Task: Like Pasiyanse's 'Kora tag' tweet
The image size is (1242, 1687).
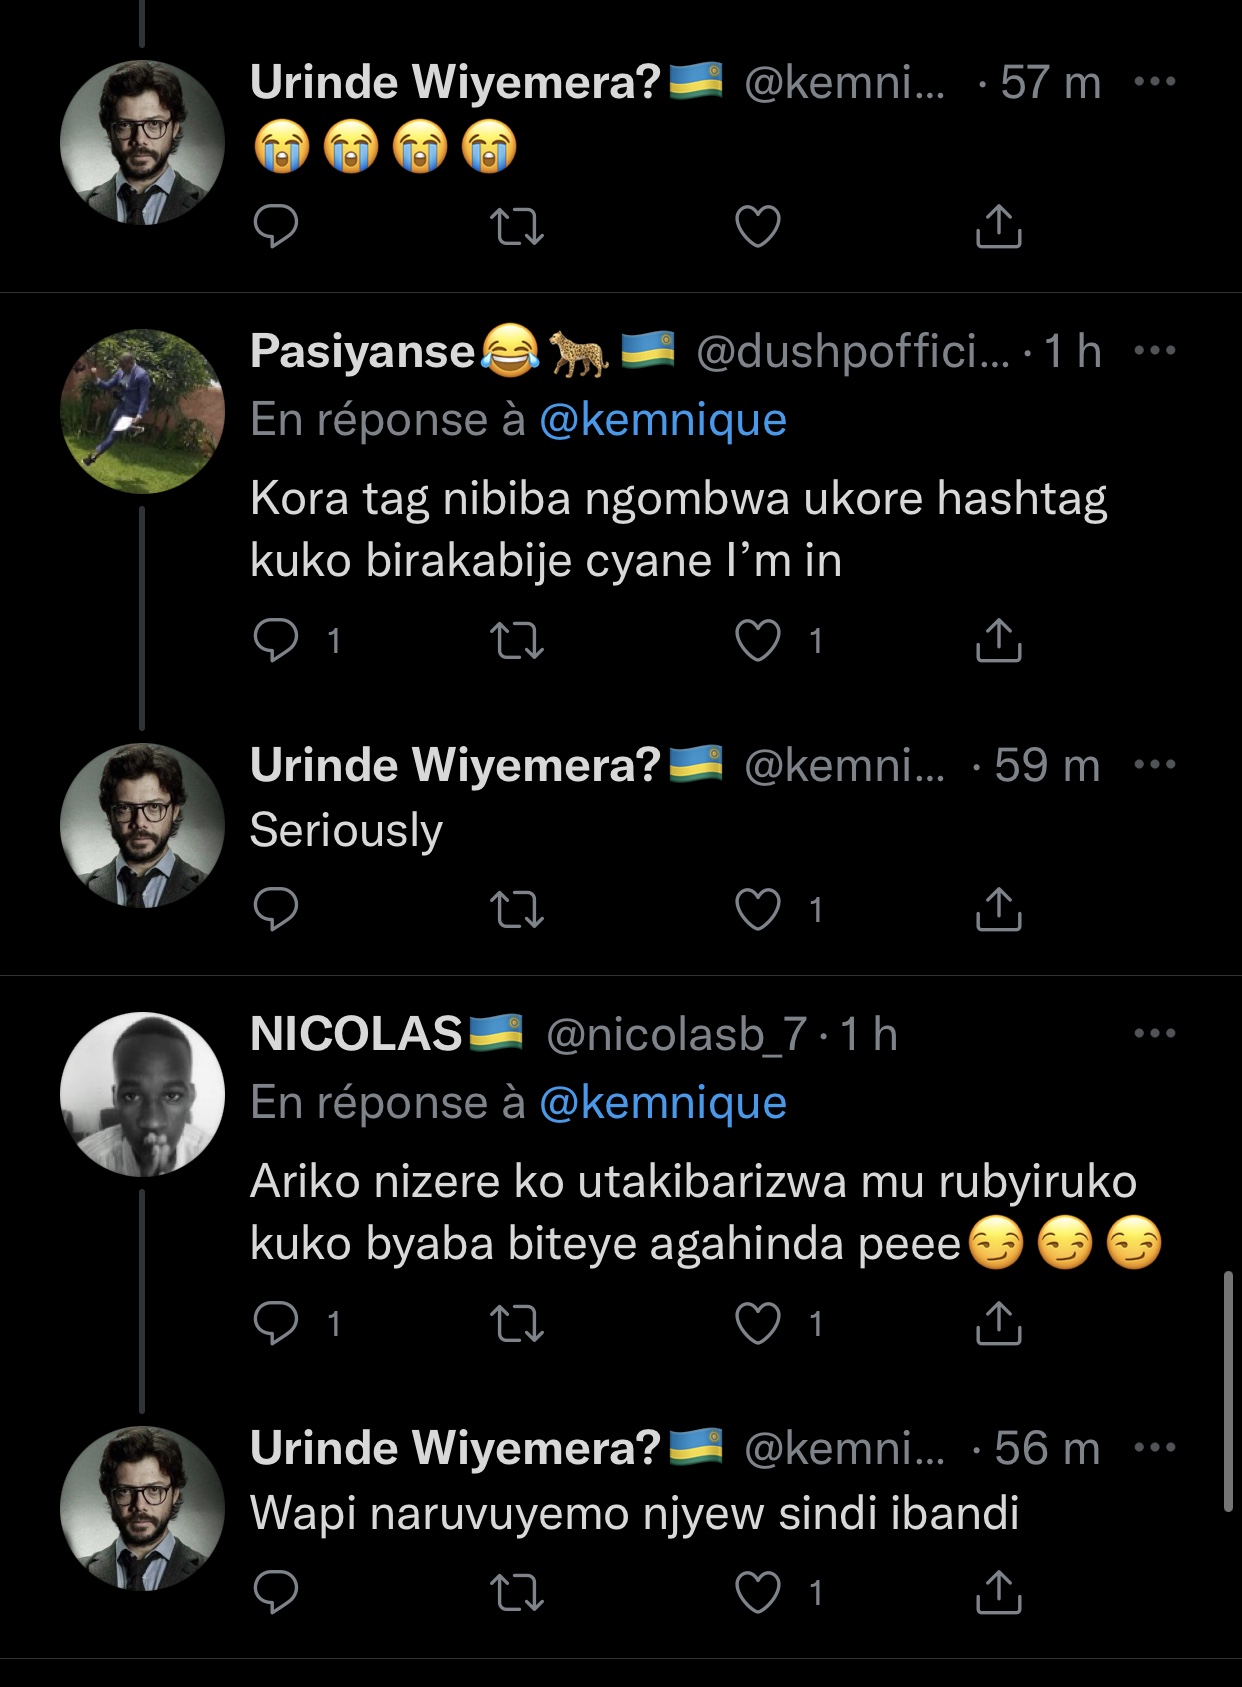Action: [757, 640]
